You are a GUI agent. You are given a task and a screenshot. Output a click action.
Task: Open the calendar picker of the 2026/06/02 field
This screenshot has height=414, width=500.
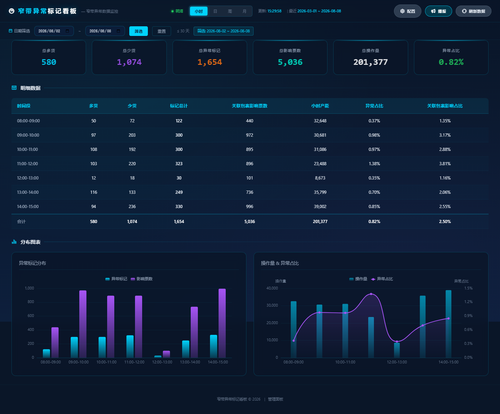pyautogui.click(x=68, y=31)
